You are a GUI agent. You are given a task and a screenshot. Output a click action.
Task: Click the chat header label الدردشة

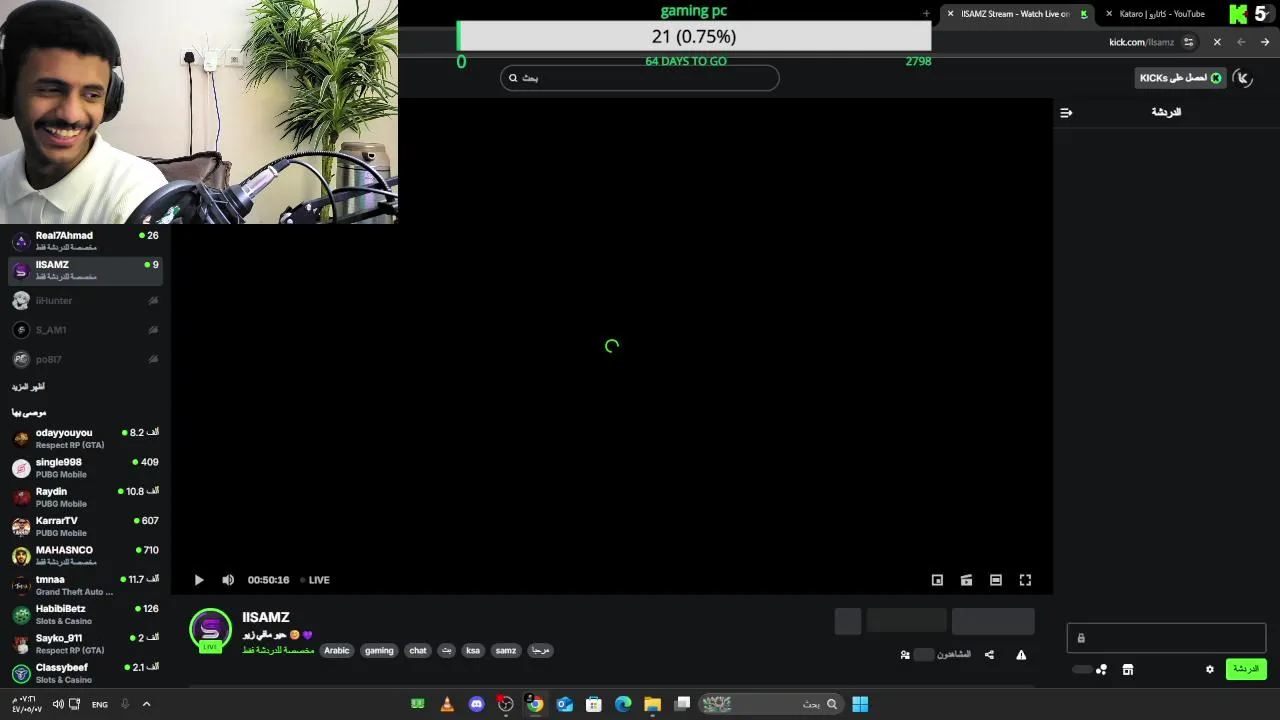(1166, 112)
